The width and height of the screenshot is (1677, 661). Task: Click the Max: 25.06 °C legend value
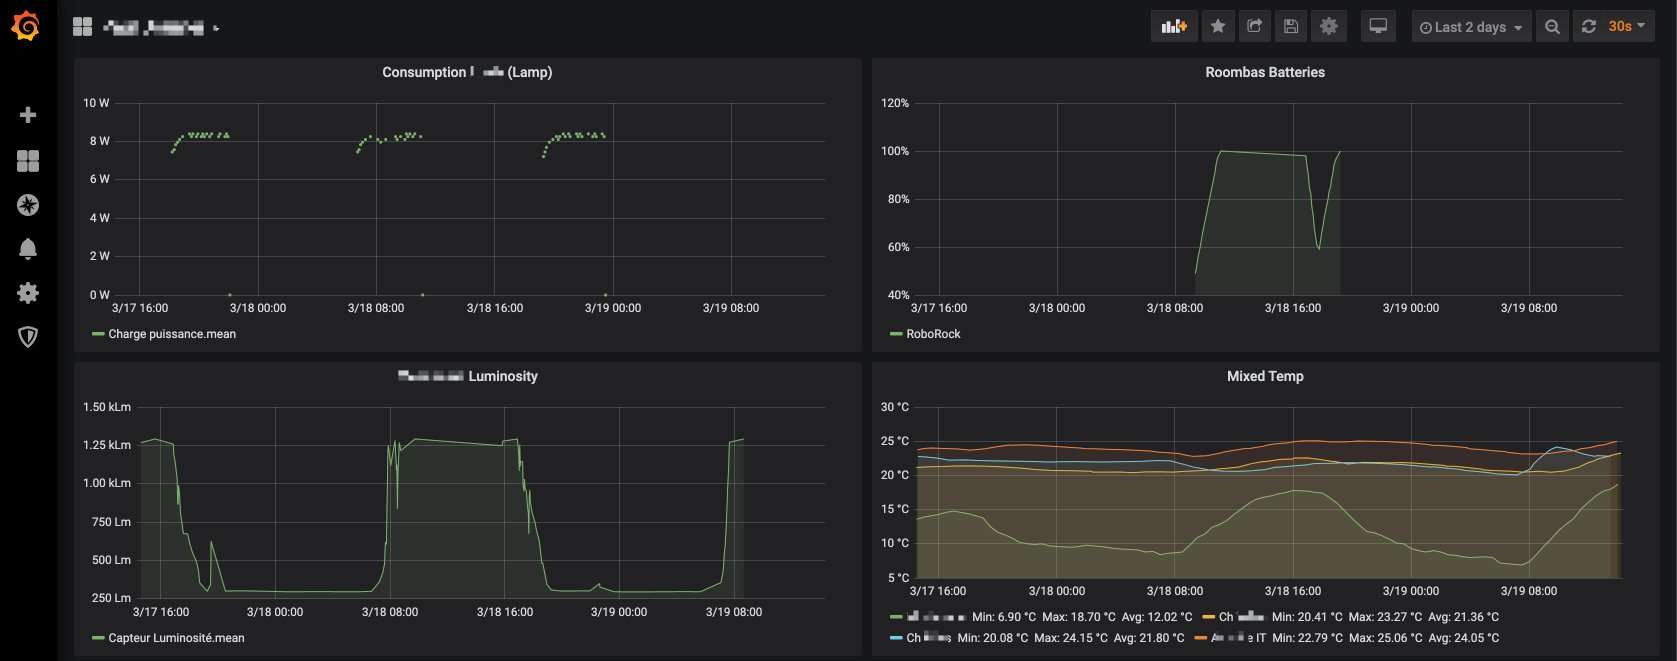[x=1385, y=638]
